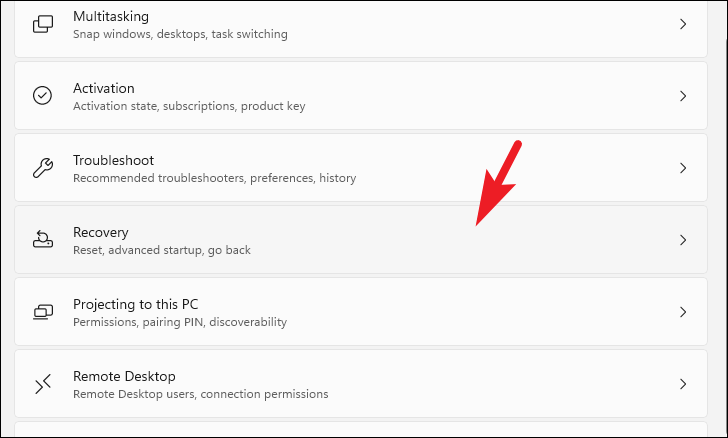
Task: Open the Activation settings title
Action: (104, 88)
